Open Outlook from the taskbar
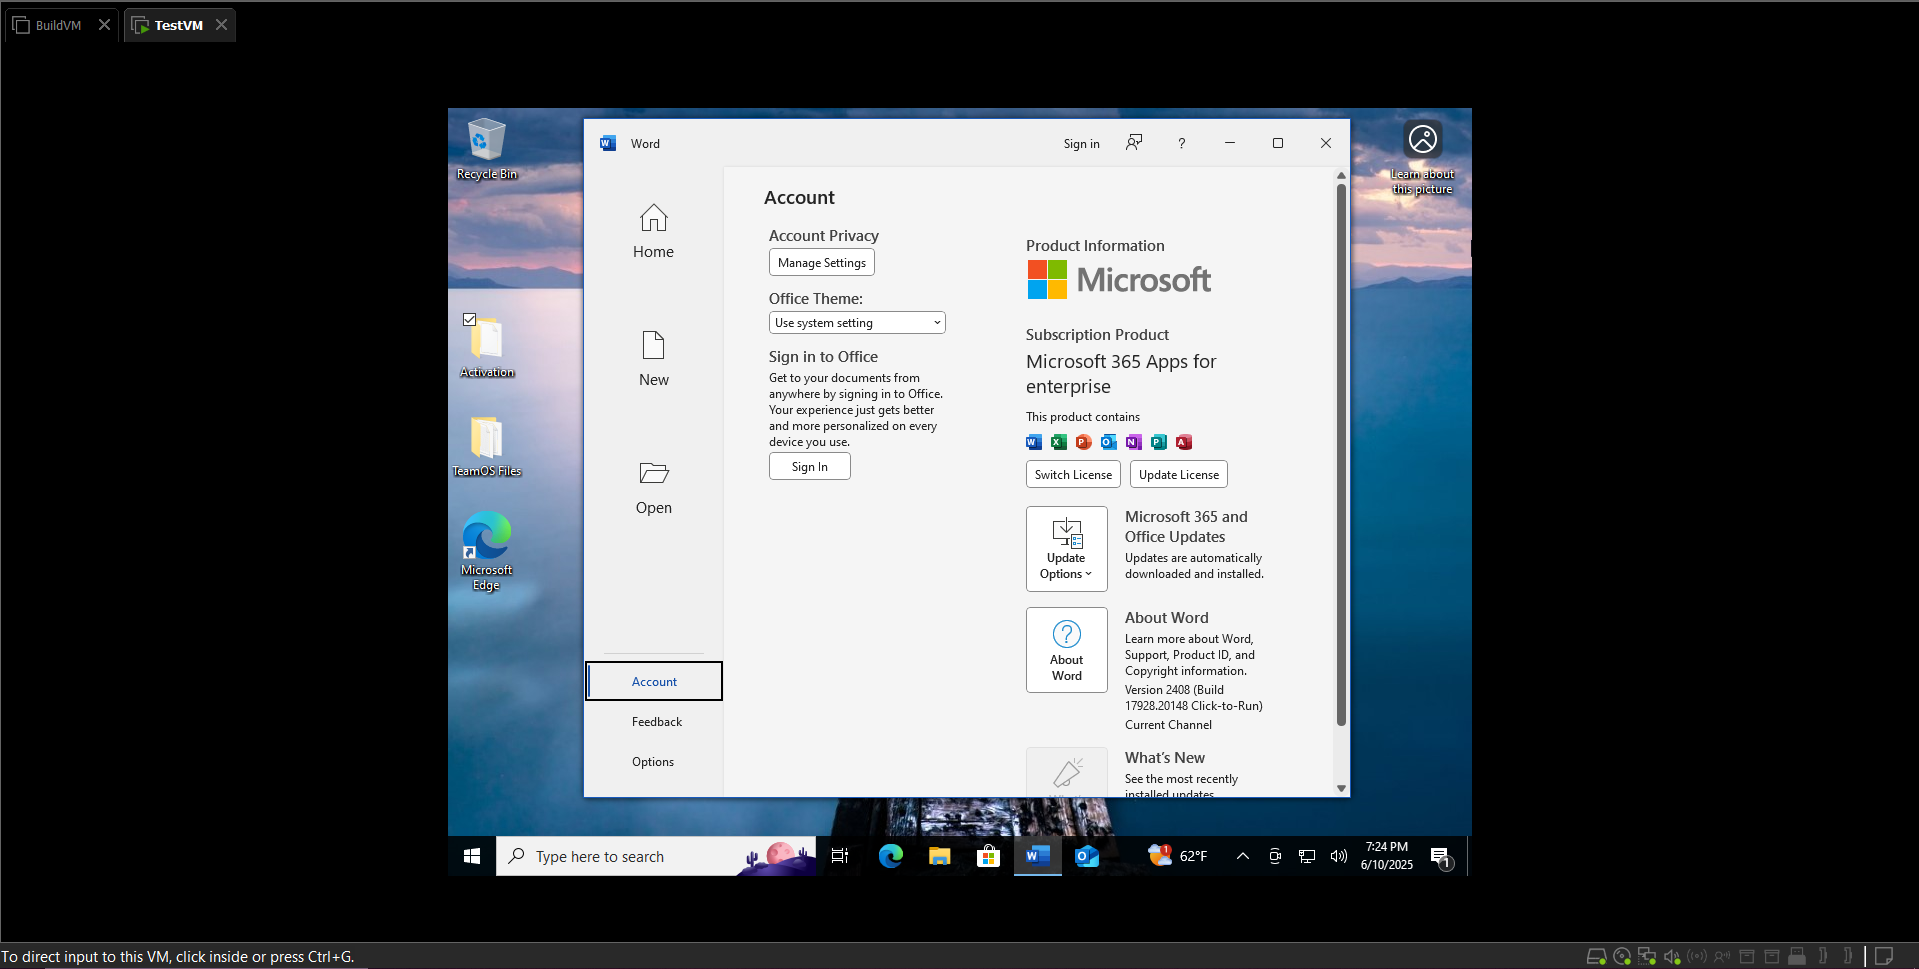This screenshot has width=1919, height=969. tap(1086, 856)
